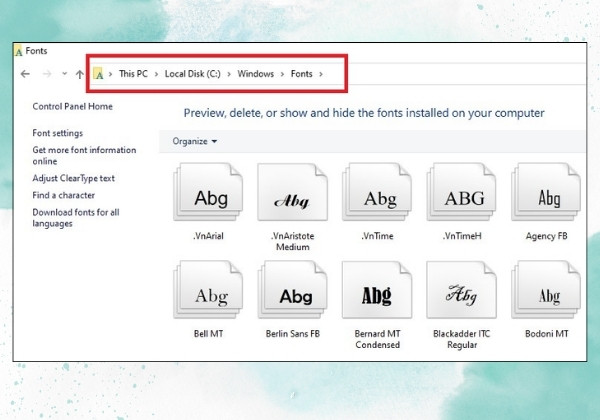600x420 pixels.
Task: Click the Bodoni MT name label
Action: [x=546, y=334]
